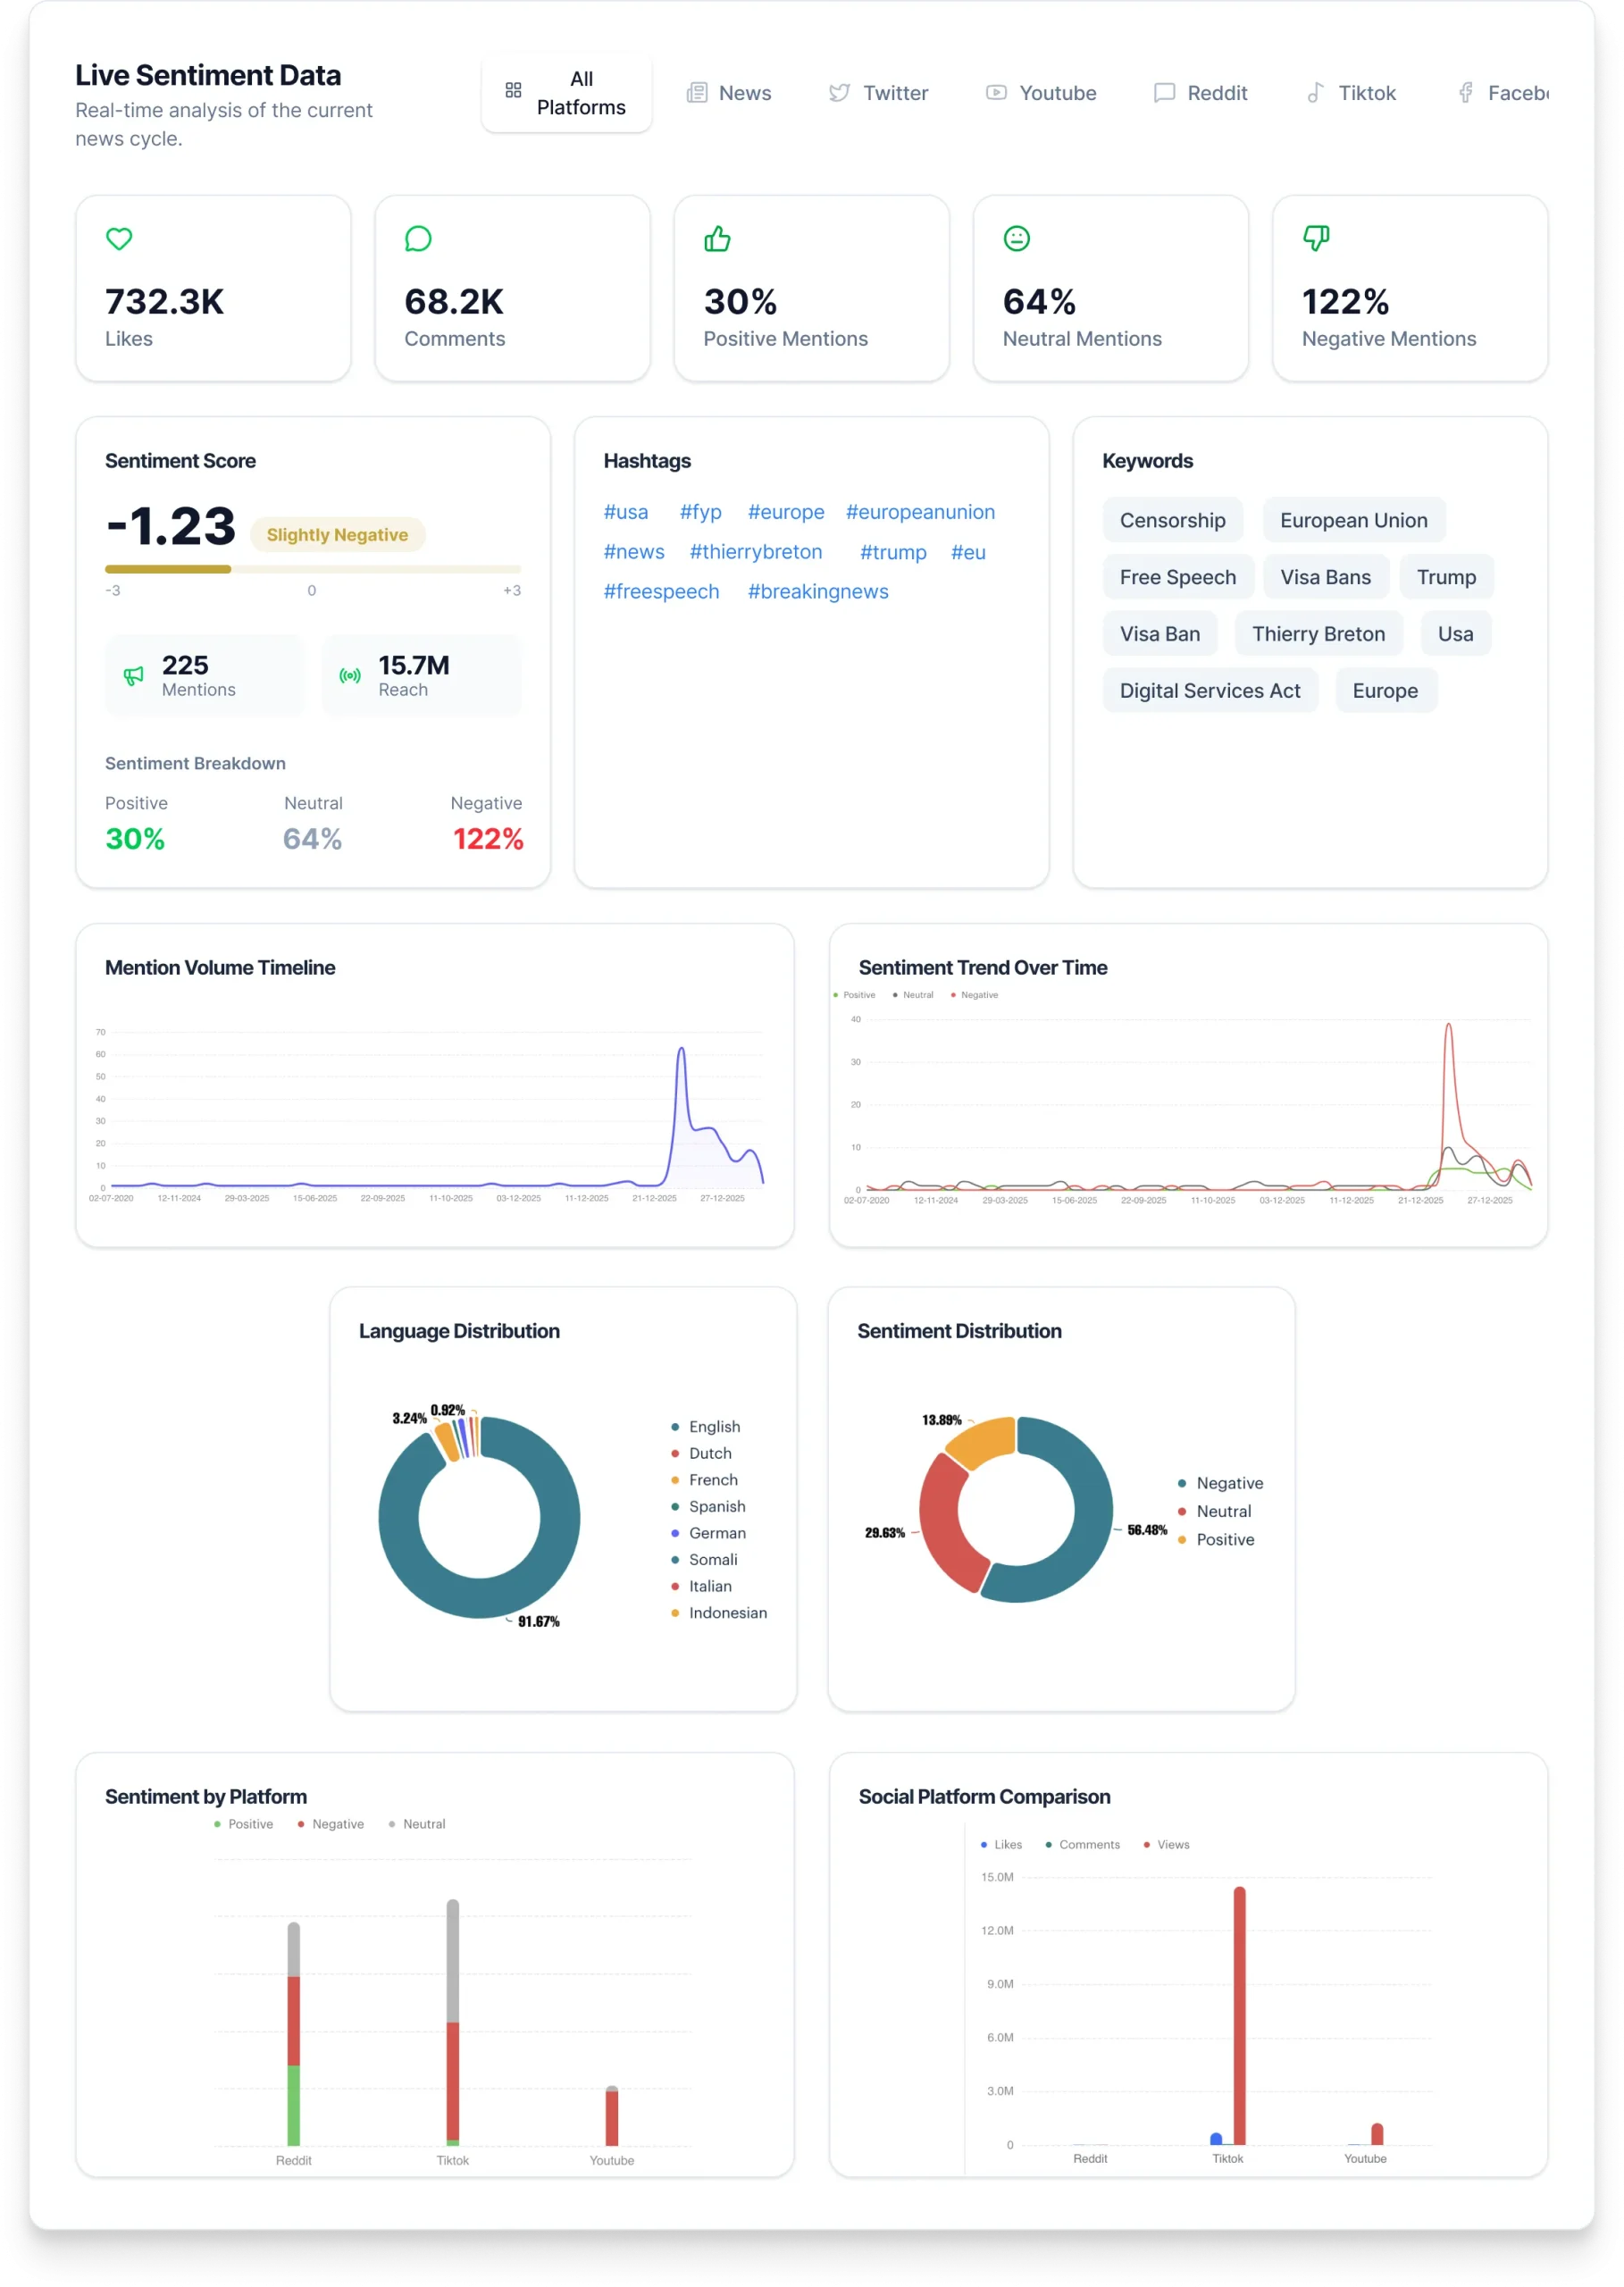
Task: Click the grid icon in All Platforms
Action: [513, 91]
